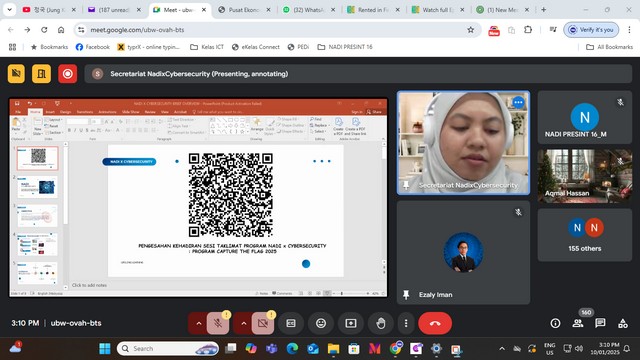This screenshot has width=640, height=360.
Task: Unpin the Ezaly Iman tile
Action: click(x=406, y=295)
